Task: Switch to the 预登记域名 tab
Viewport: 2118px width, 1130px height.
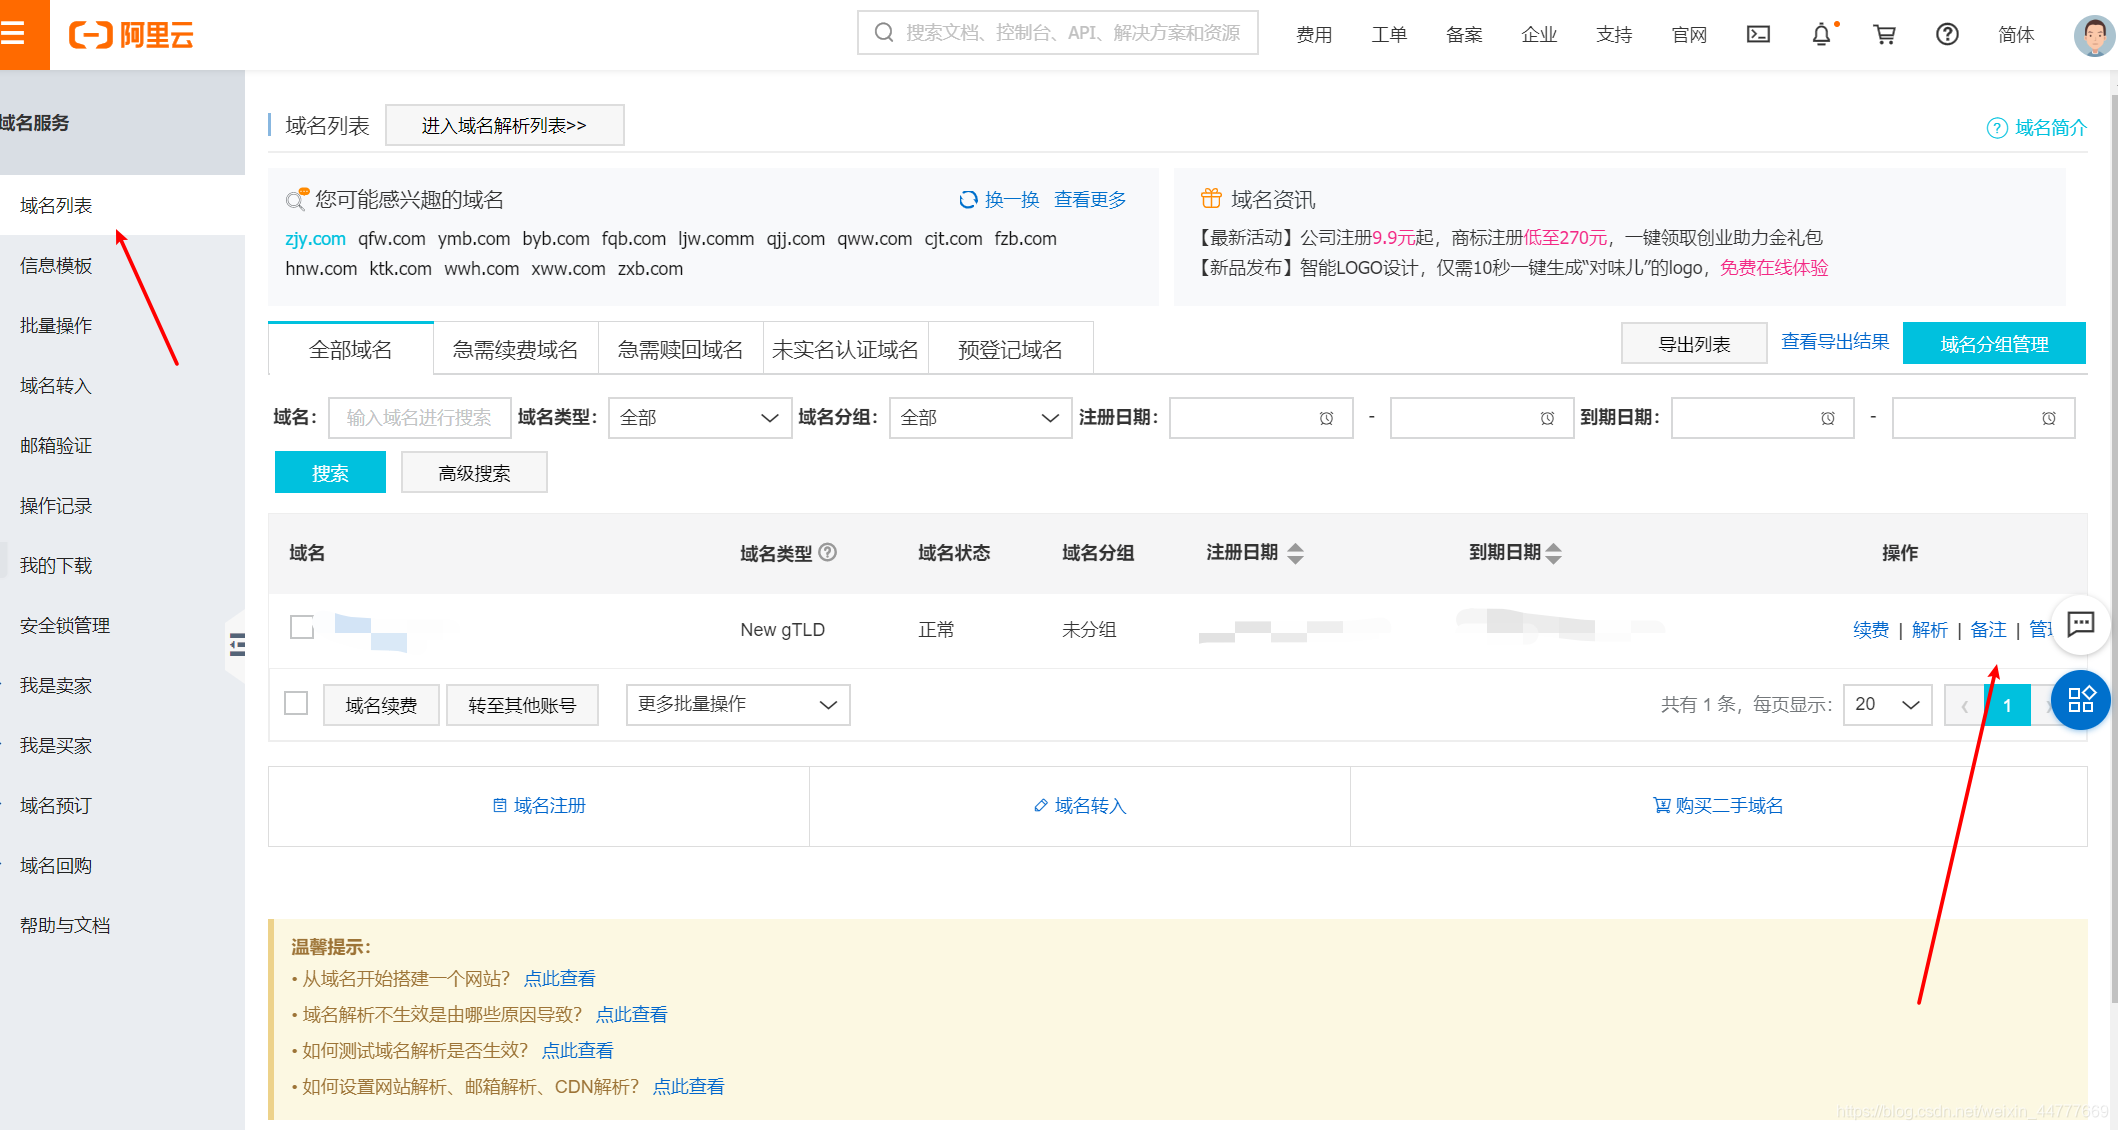Action: point(1011,349)
